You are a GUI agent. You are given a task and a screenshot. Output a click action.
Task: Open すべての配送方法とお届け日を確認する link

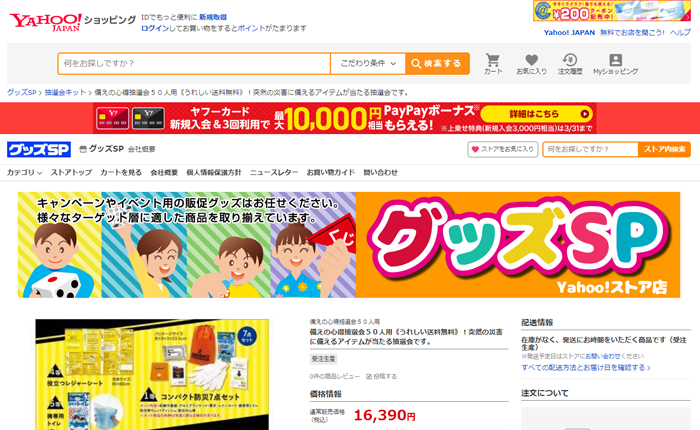[586, 367]
